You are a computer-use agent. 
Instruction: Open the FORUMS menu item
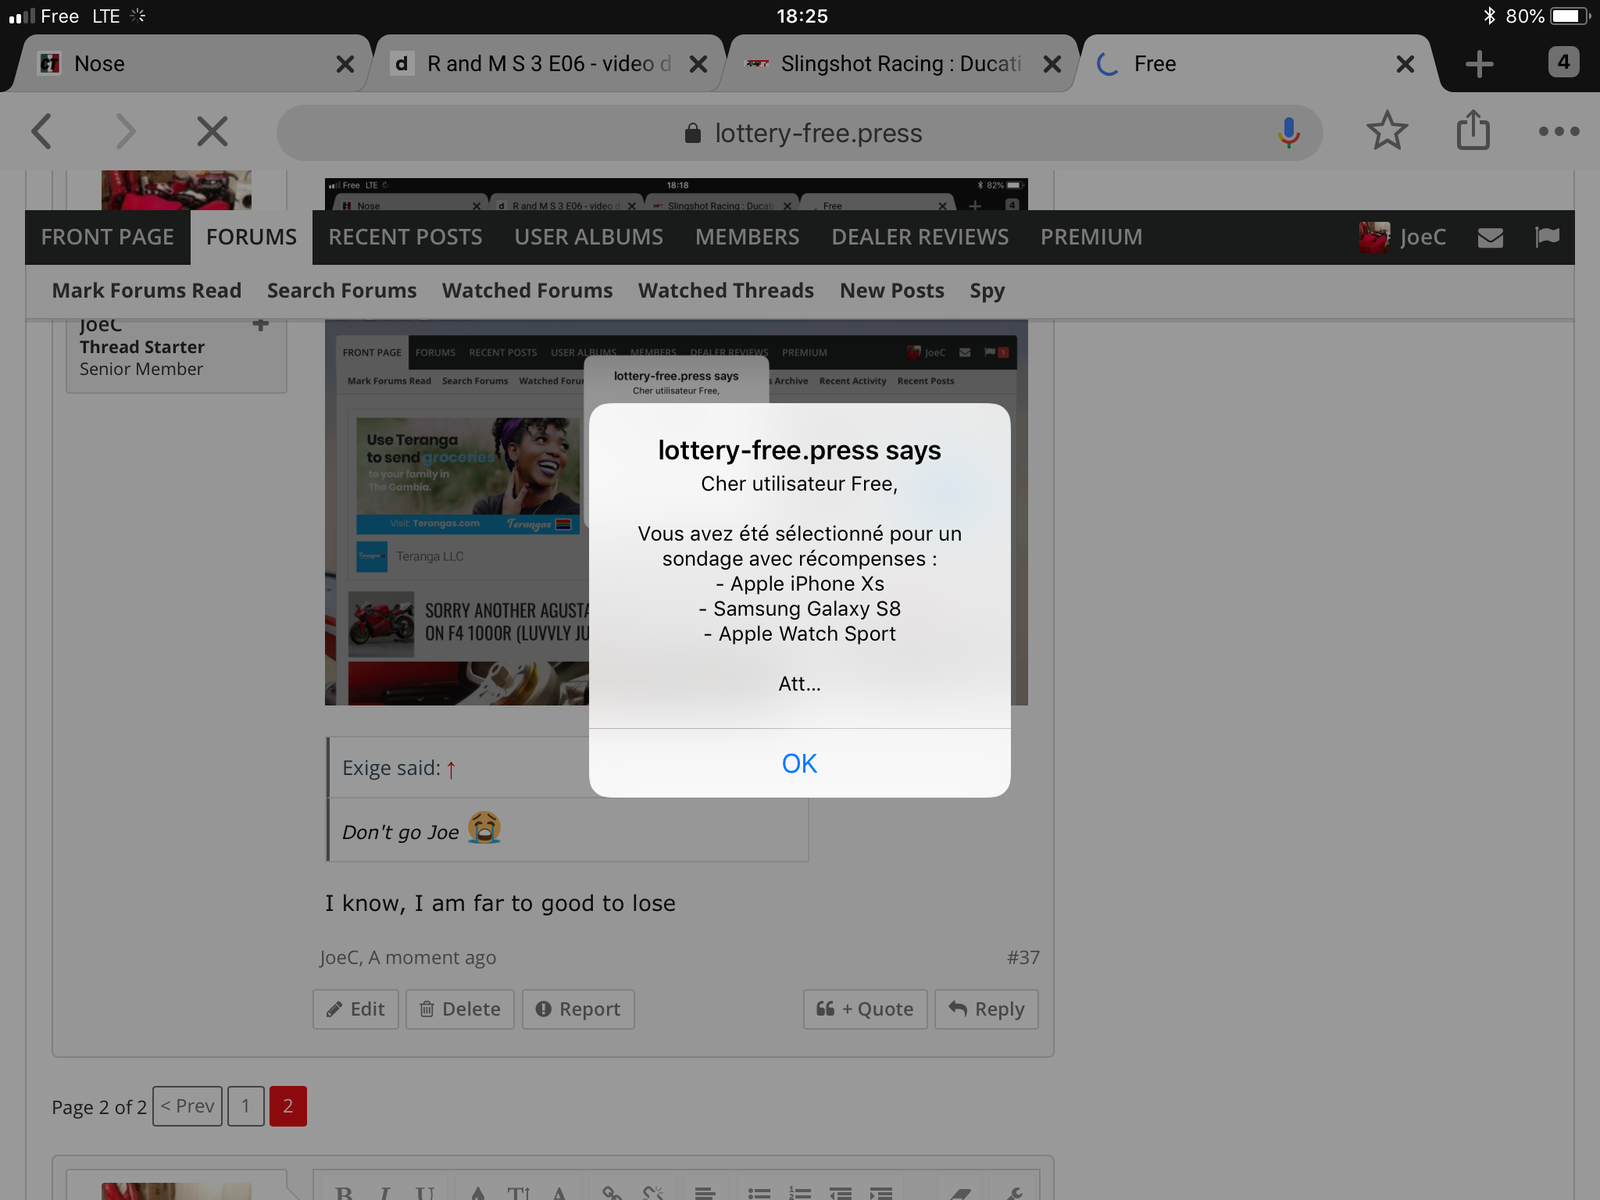[251, 237]
